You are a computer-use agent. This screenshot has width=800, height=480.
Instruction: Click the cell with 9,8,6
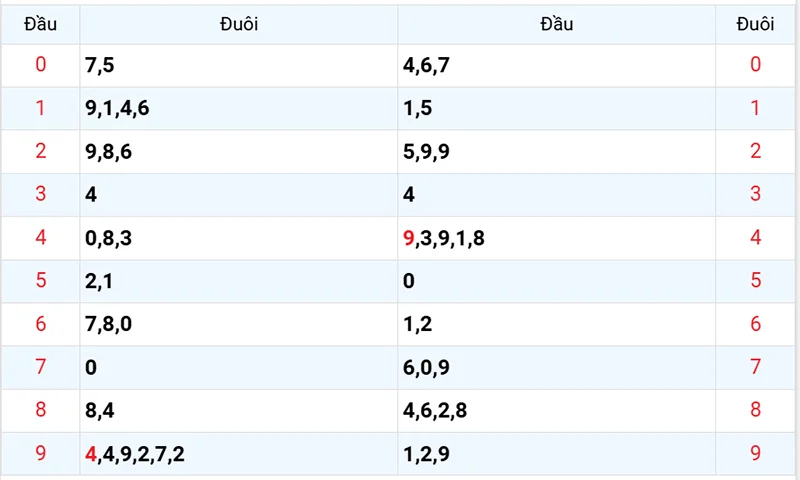pos(108,152)
